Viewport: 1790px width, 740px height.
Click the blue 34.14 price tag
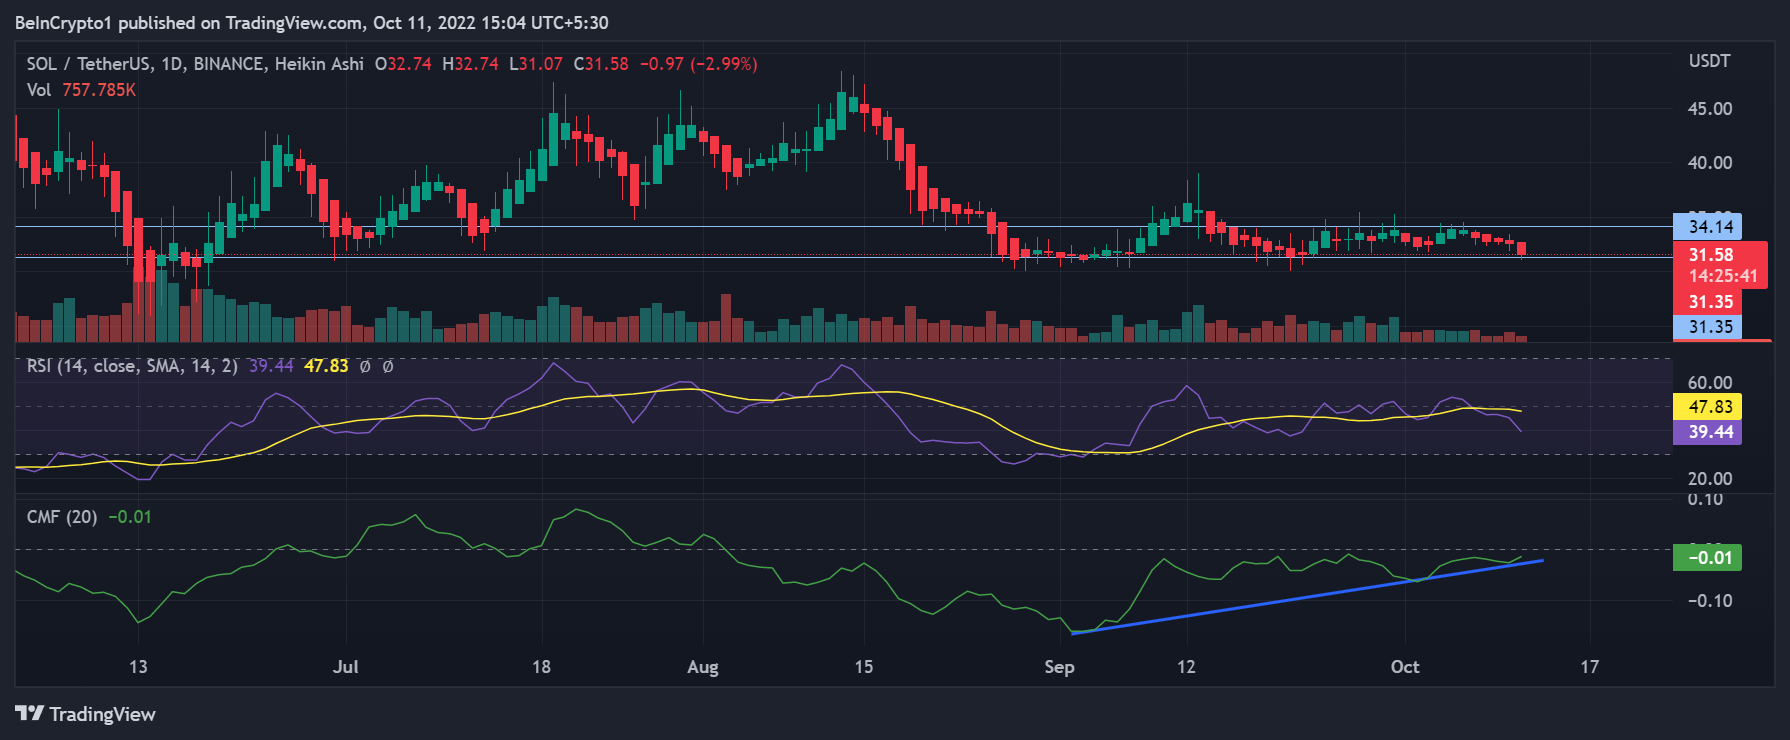pos(1708,227)
